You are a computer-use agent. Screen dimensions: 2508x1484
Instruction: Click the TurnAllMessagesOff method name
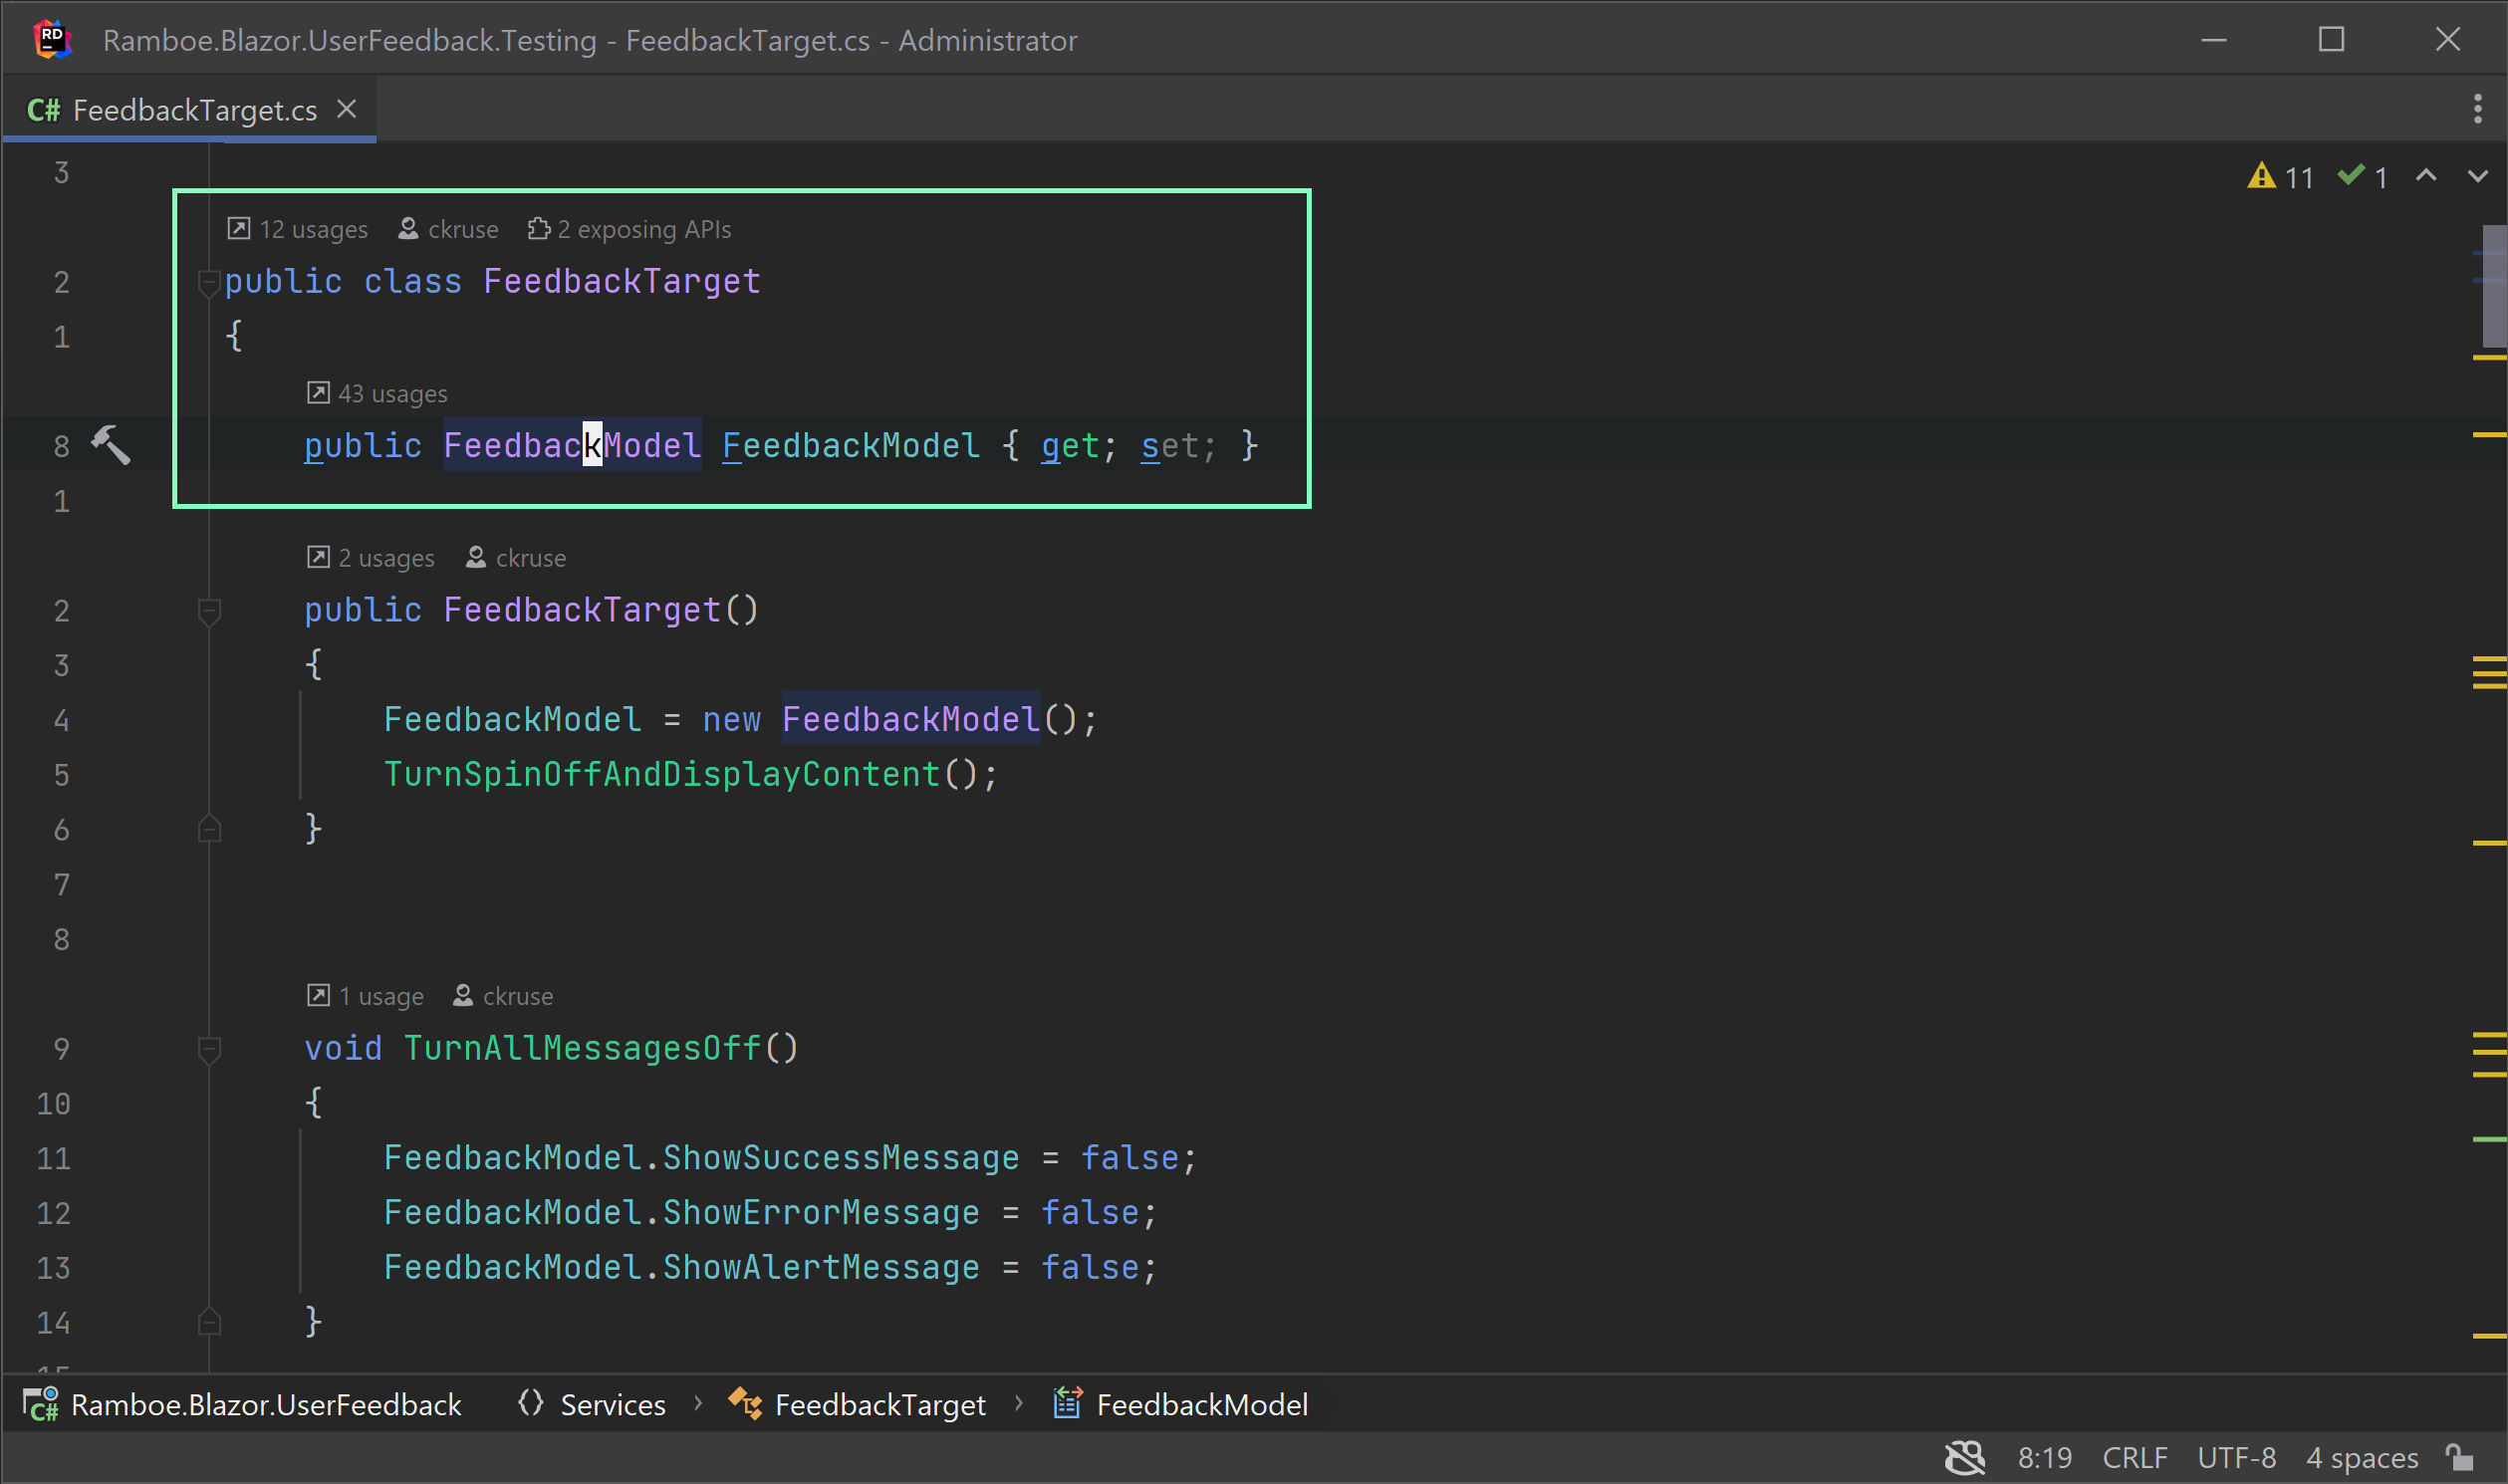click(582, 1048)
